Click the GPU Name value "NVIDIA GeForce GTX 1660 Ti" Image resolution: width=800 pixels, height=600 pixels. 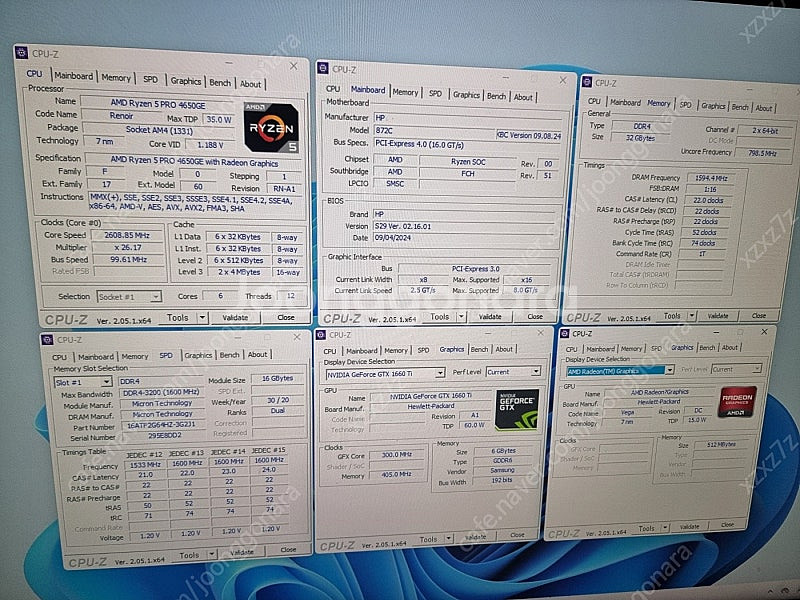pos(431,396)
